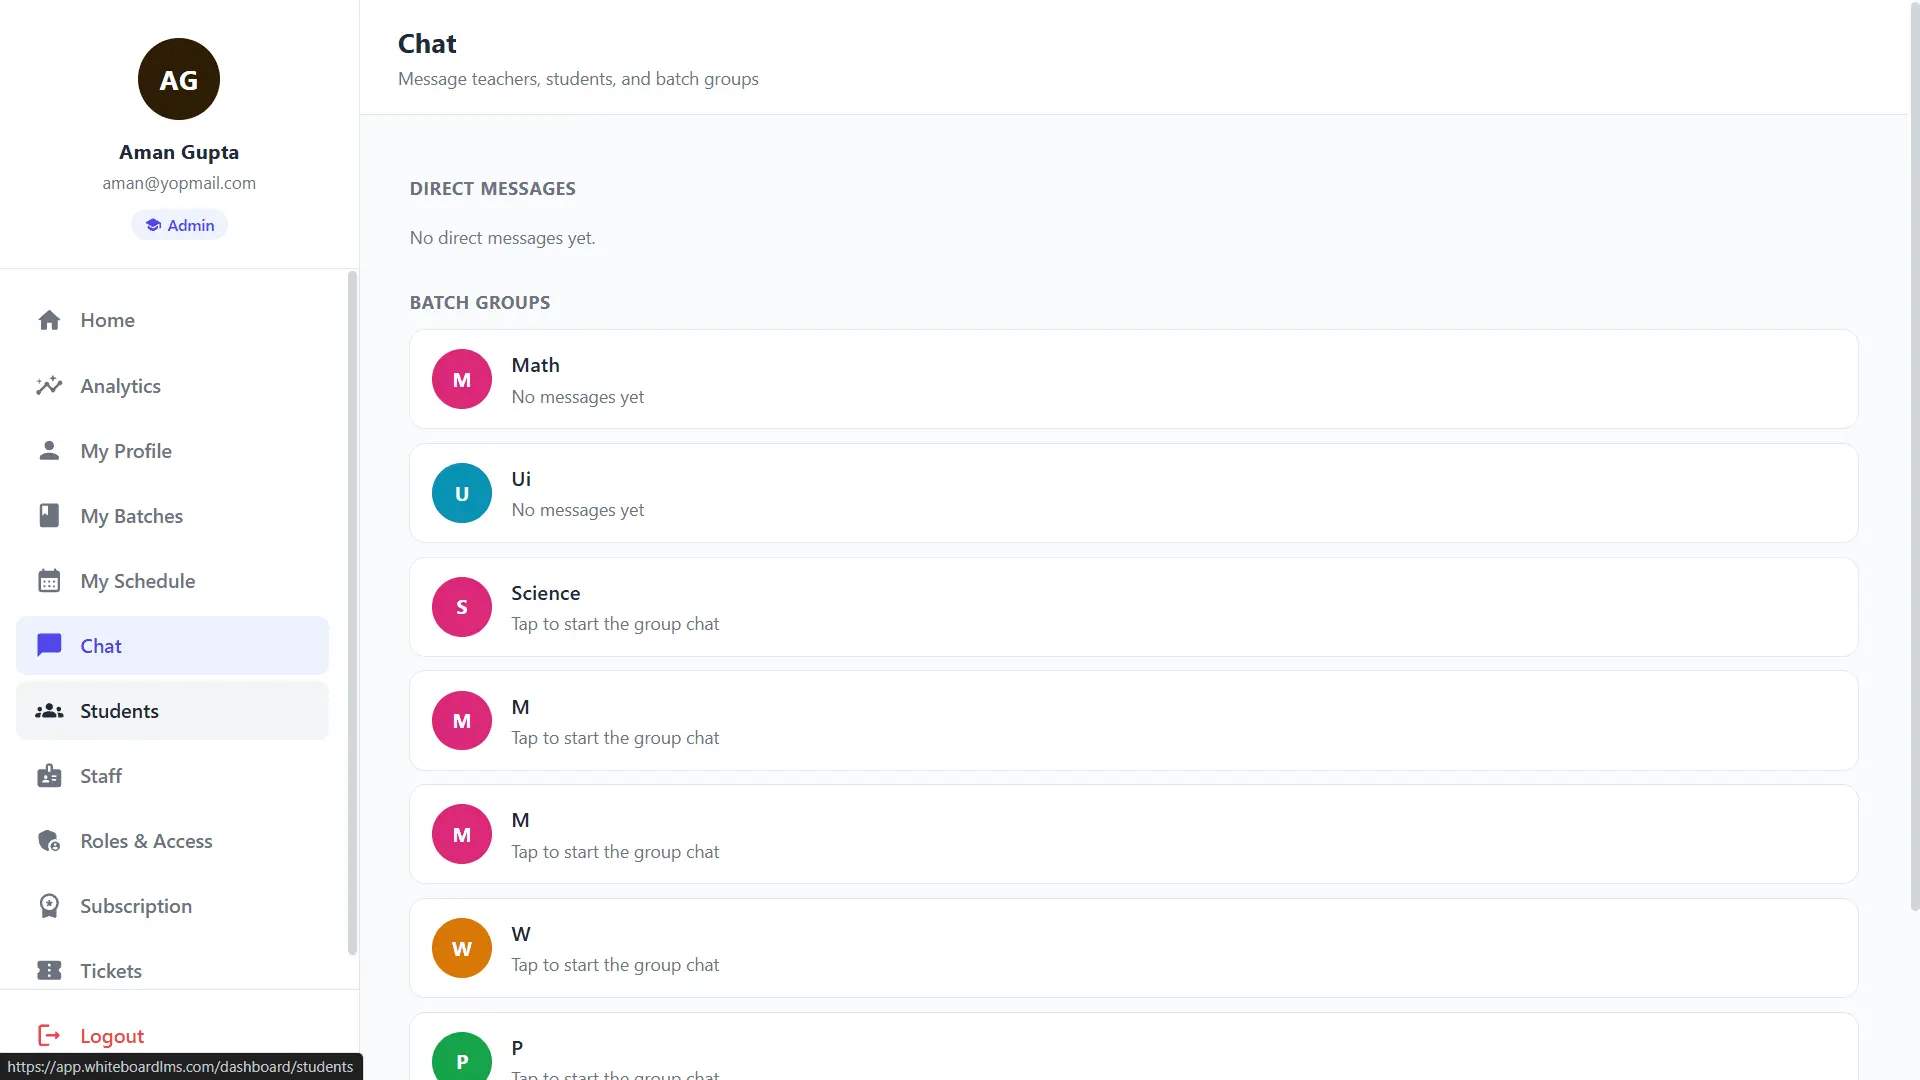Open My Batches section
The image size is (1920, 1080).
(x=172, y=516)
